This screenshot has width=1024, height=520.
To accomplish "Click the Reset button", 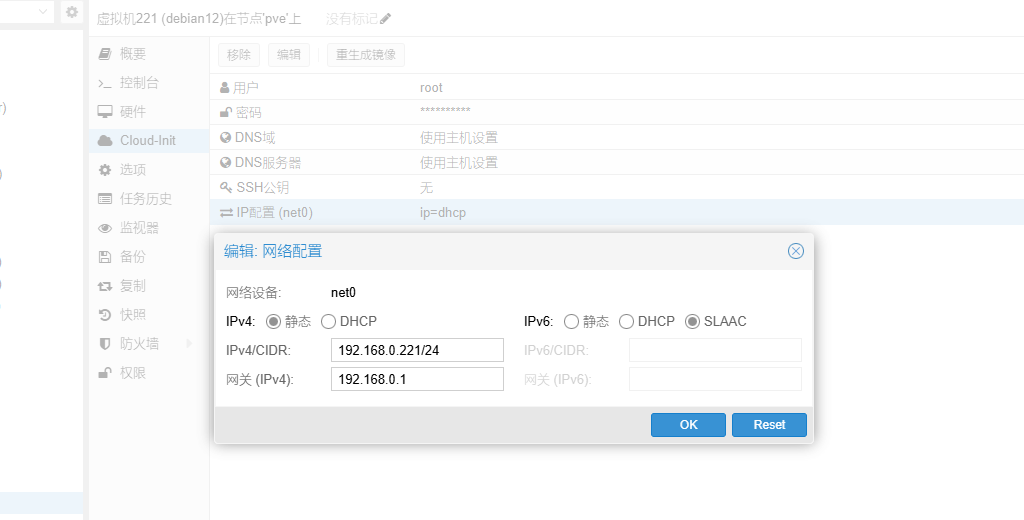I will [769, 425].
